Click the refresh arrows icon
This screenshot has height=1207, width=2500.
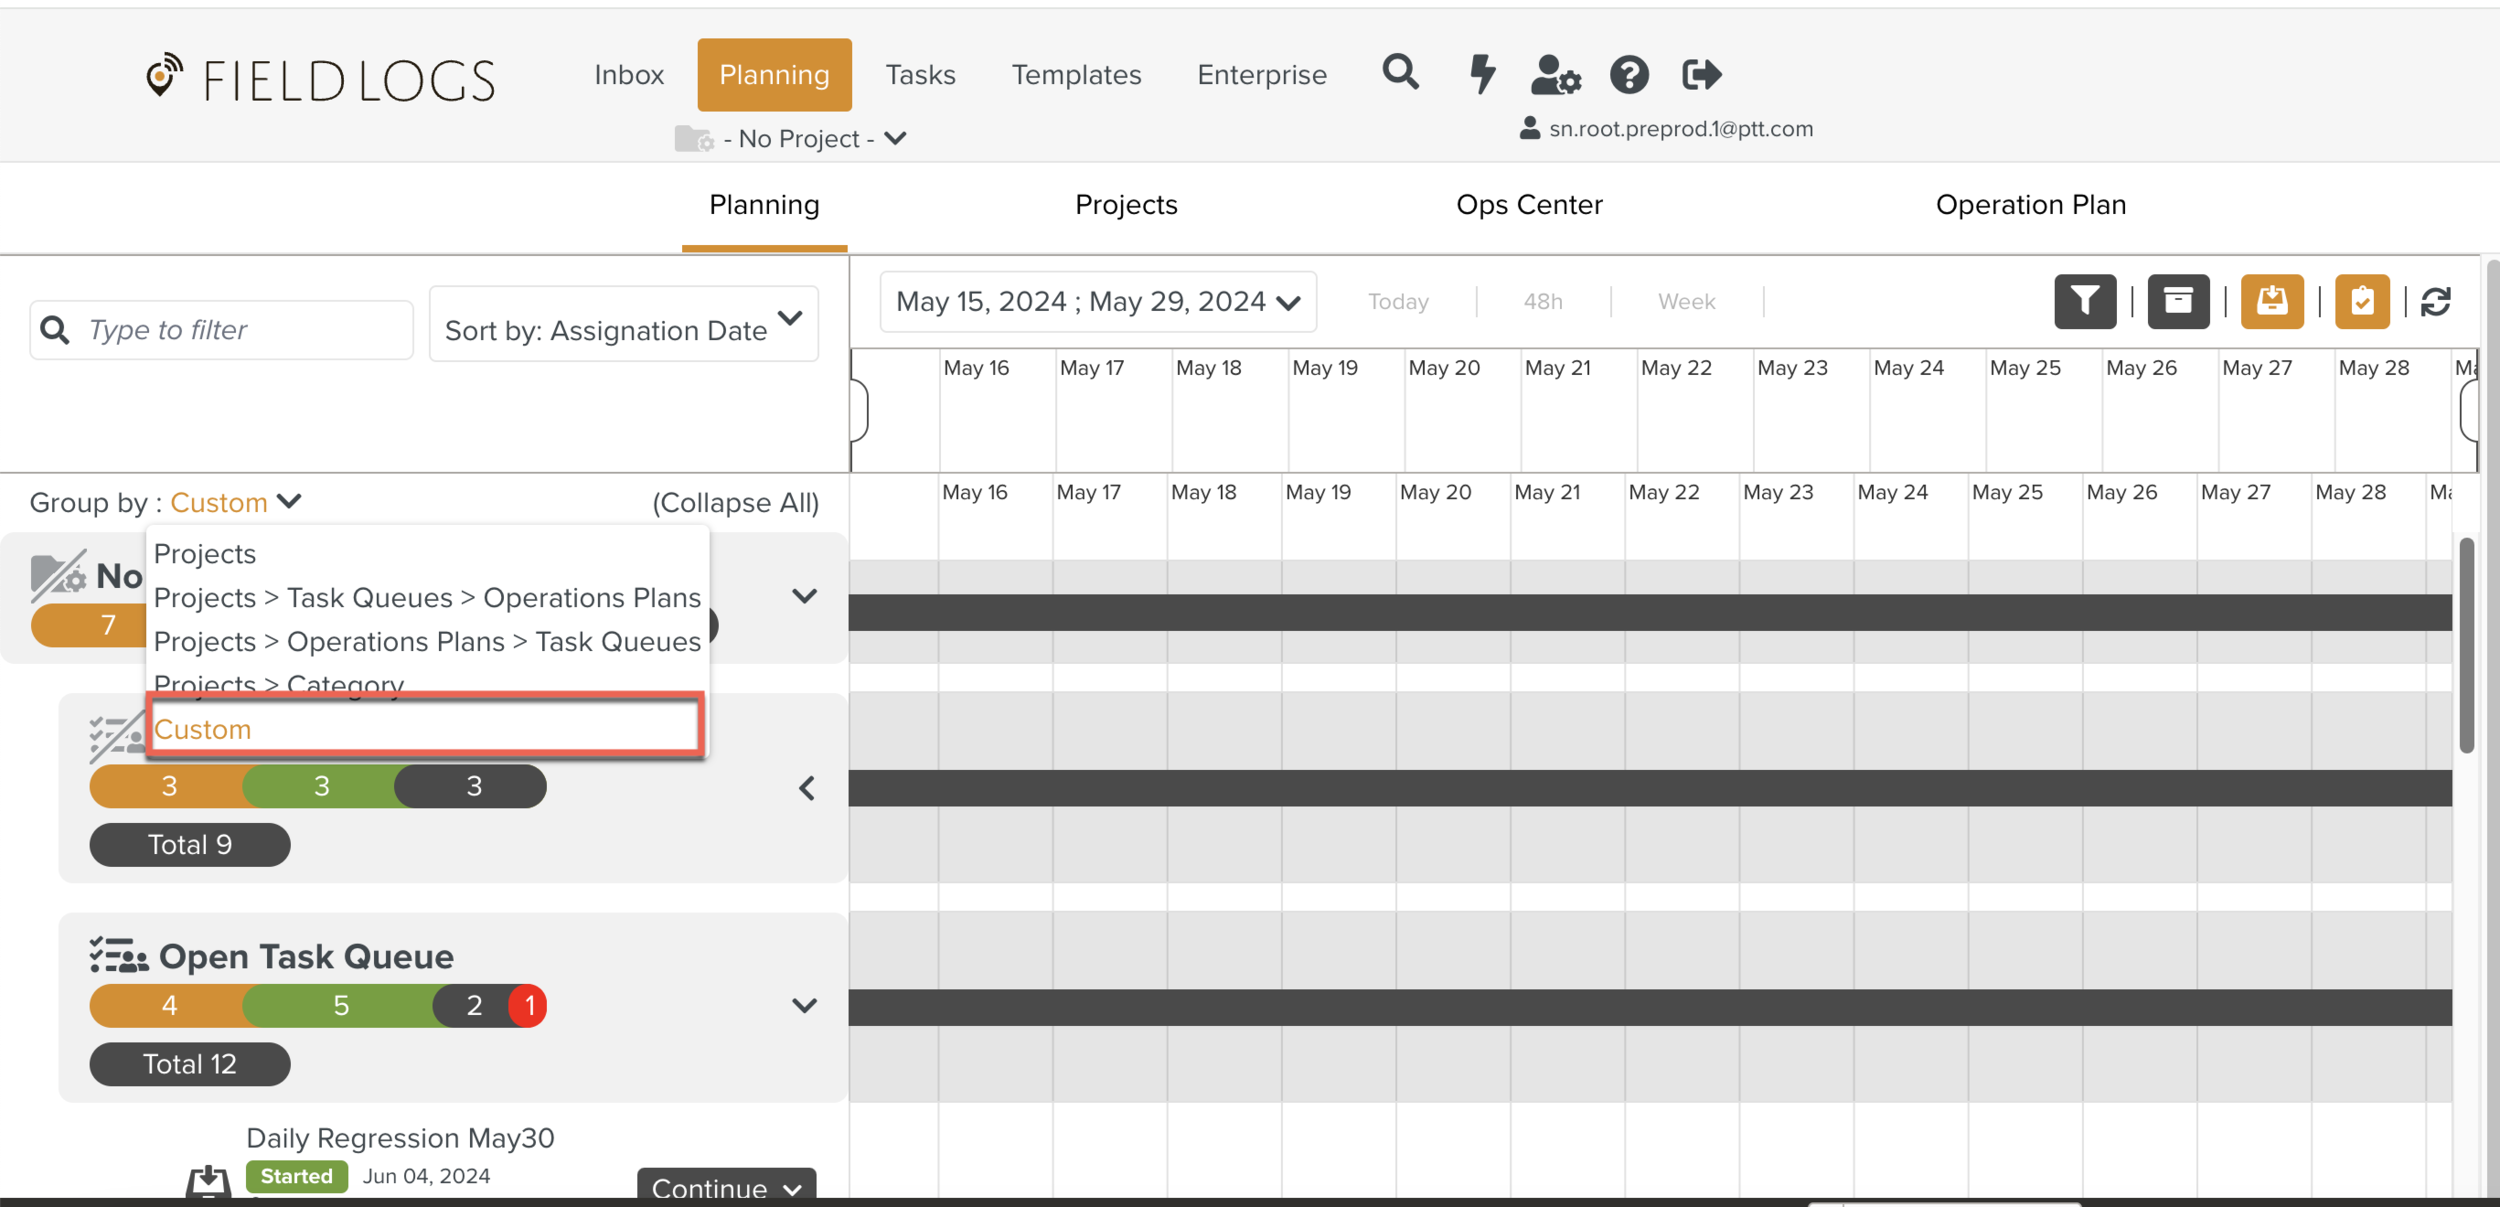pos(2436,301)
